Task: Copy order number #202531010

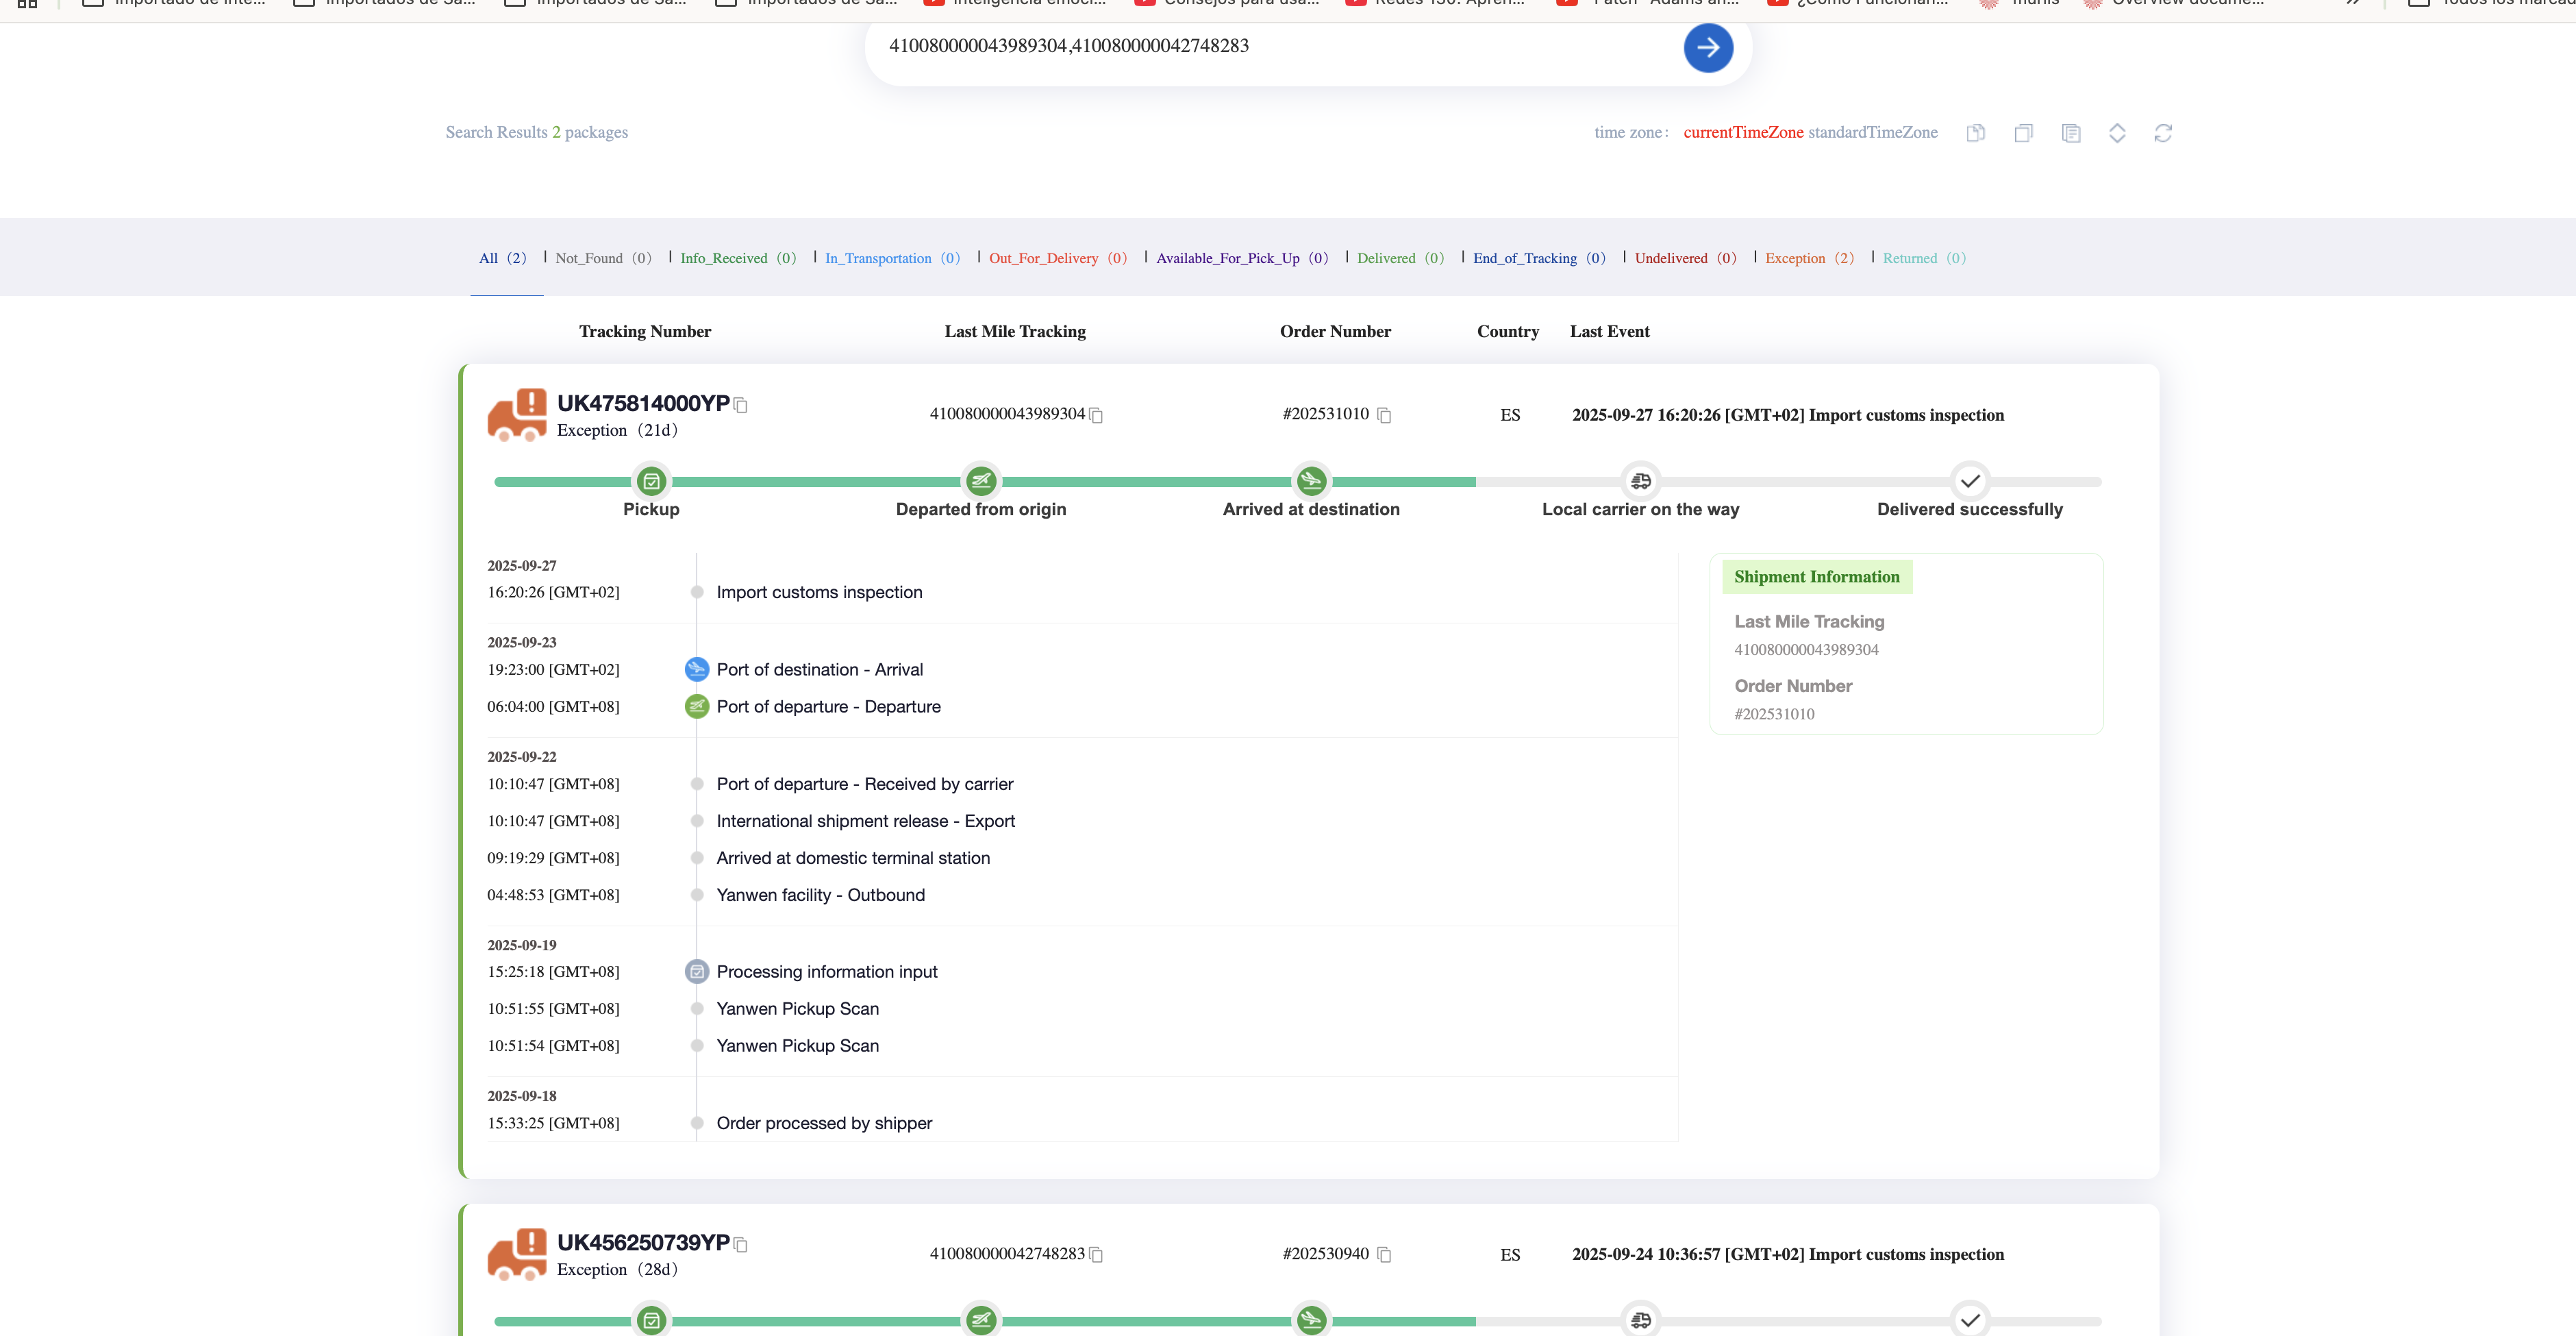Action: (1384, 415)
